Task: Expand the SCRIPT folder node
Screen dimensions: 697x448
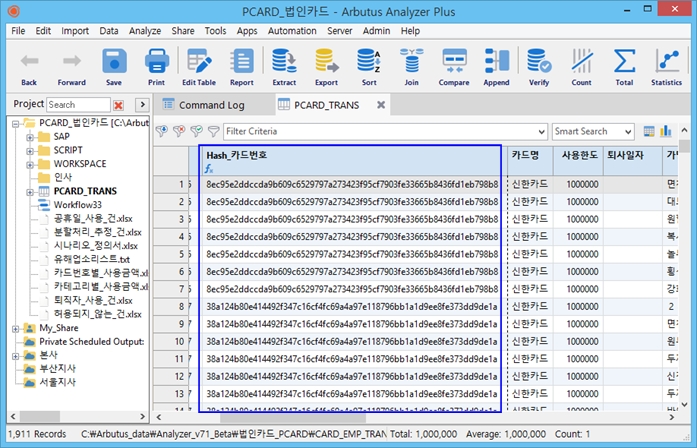Action: (x=30, y=151)
